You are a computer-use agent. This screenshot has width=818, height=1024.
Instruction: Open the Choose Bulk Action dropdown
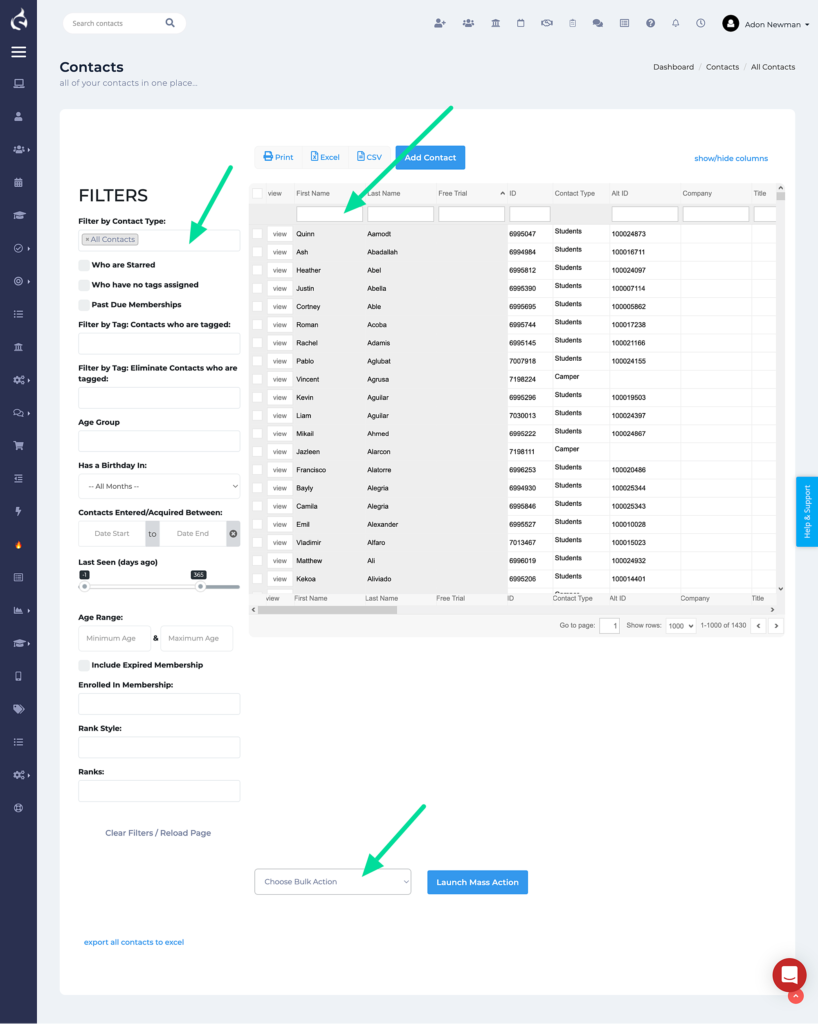coord(333,881)
